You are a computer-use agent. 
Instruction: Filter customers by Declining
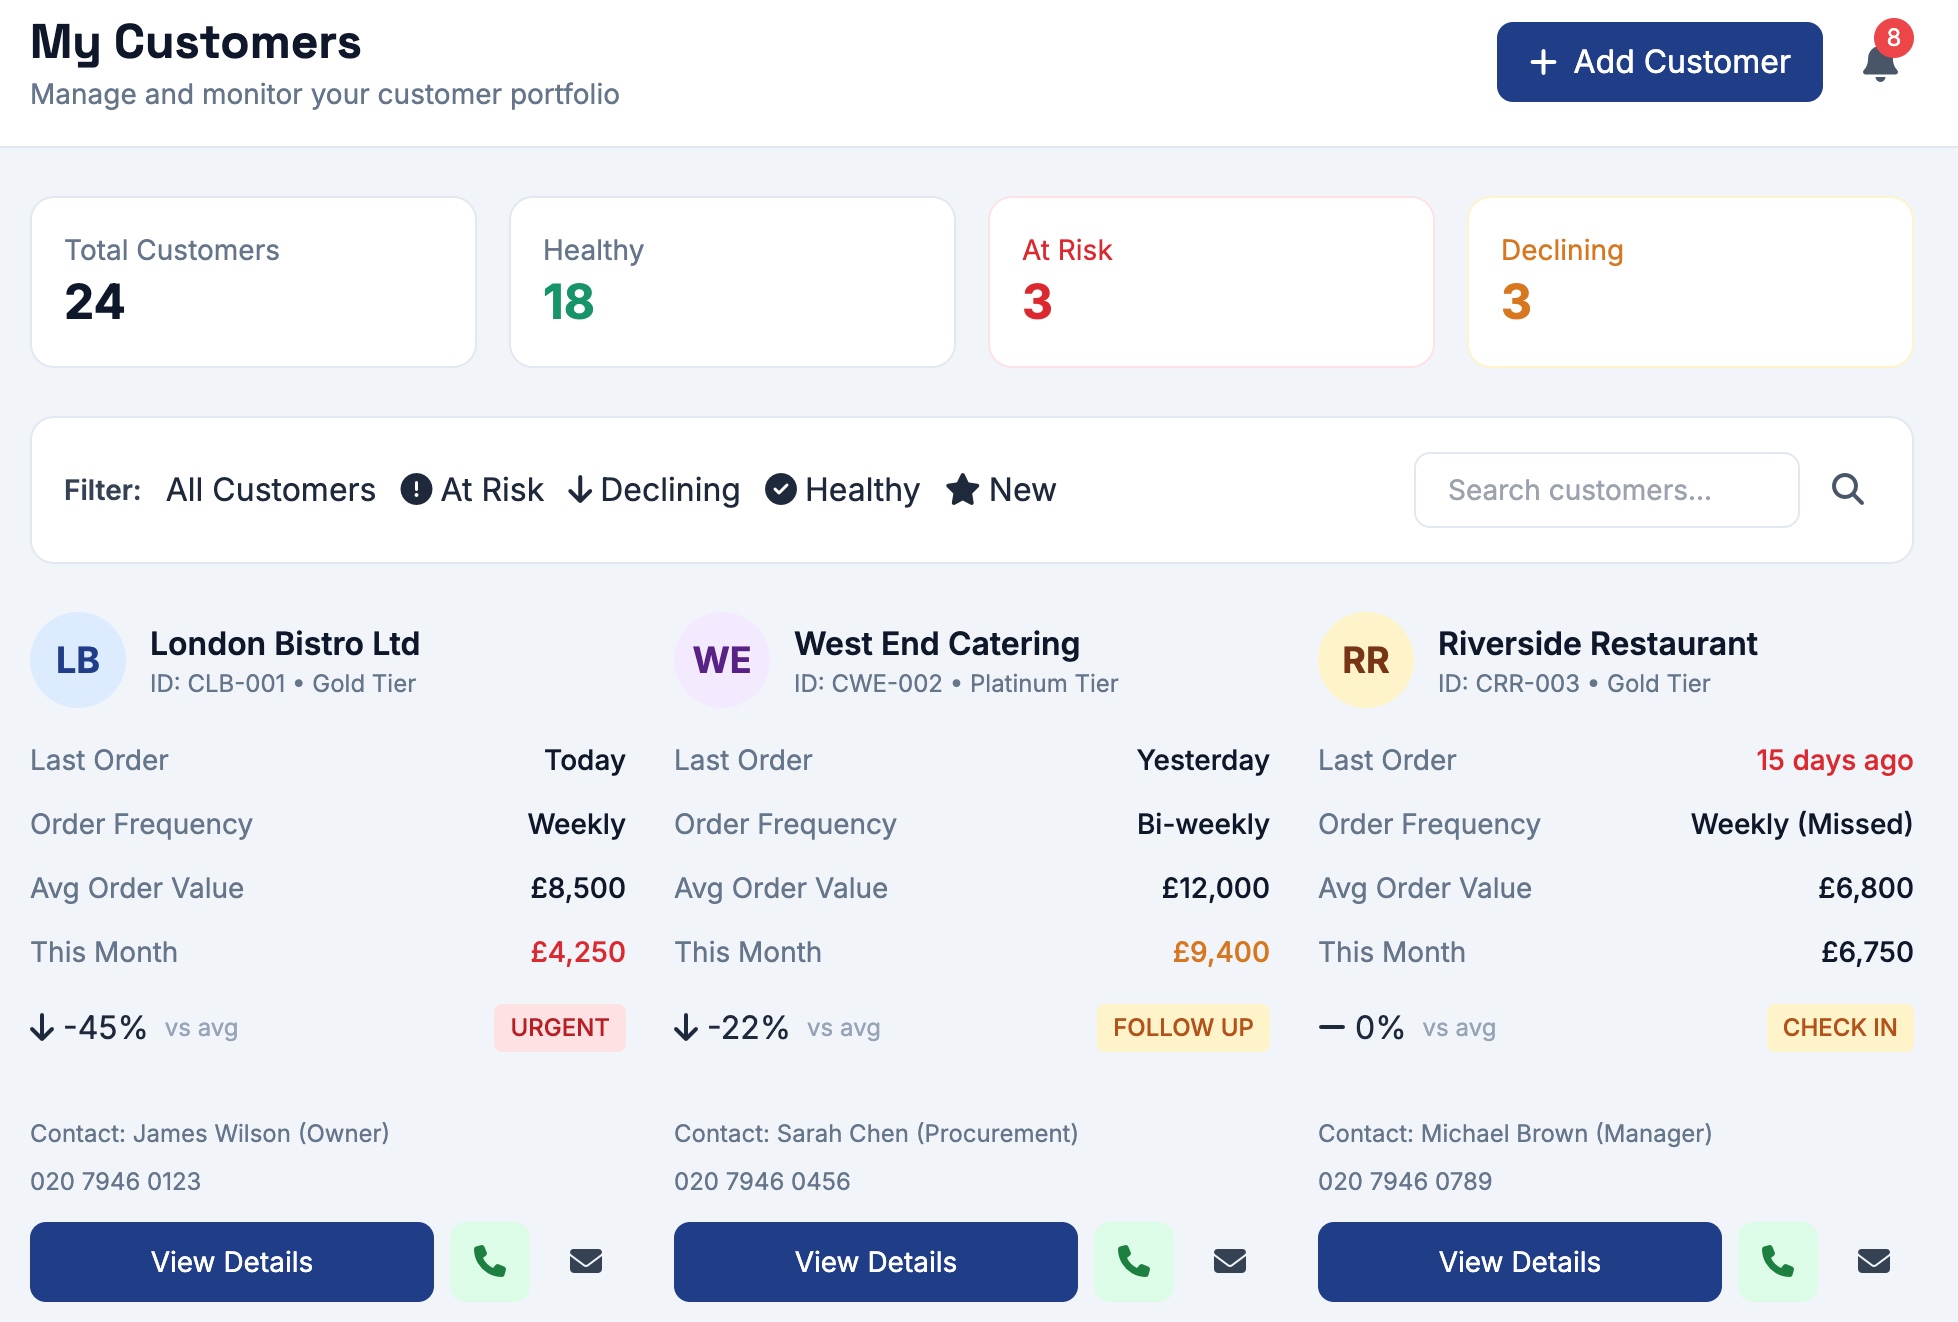pos(654,490)
